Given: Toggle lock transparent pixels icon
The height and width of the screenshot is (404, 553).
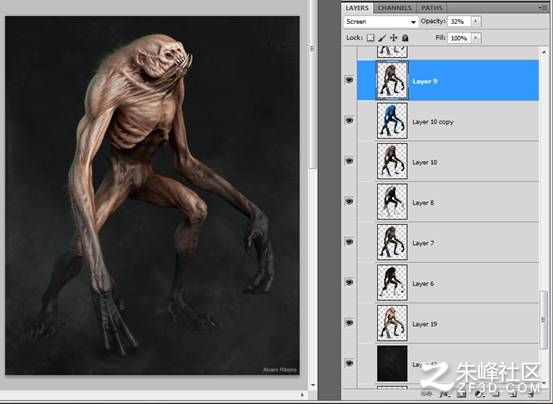Looking at the screenshot, I should (x=370, y=38).
